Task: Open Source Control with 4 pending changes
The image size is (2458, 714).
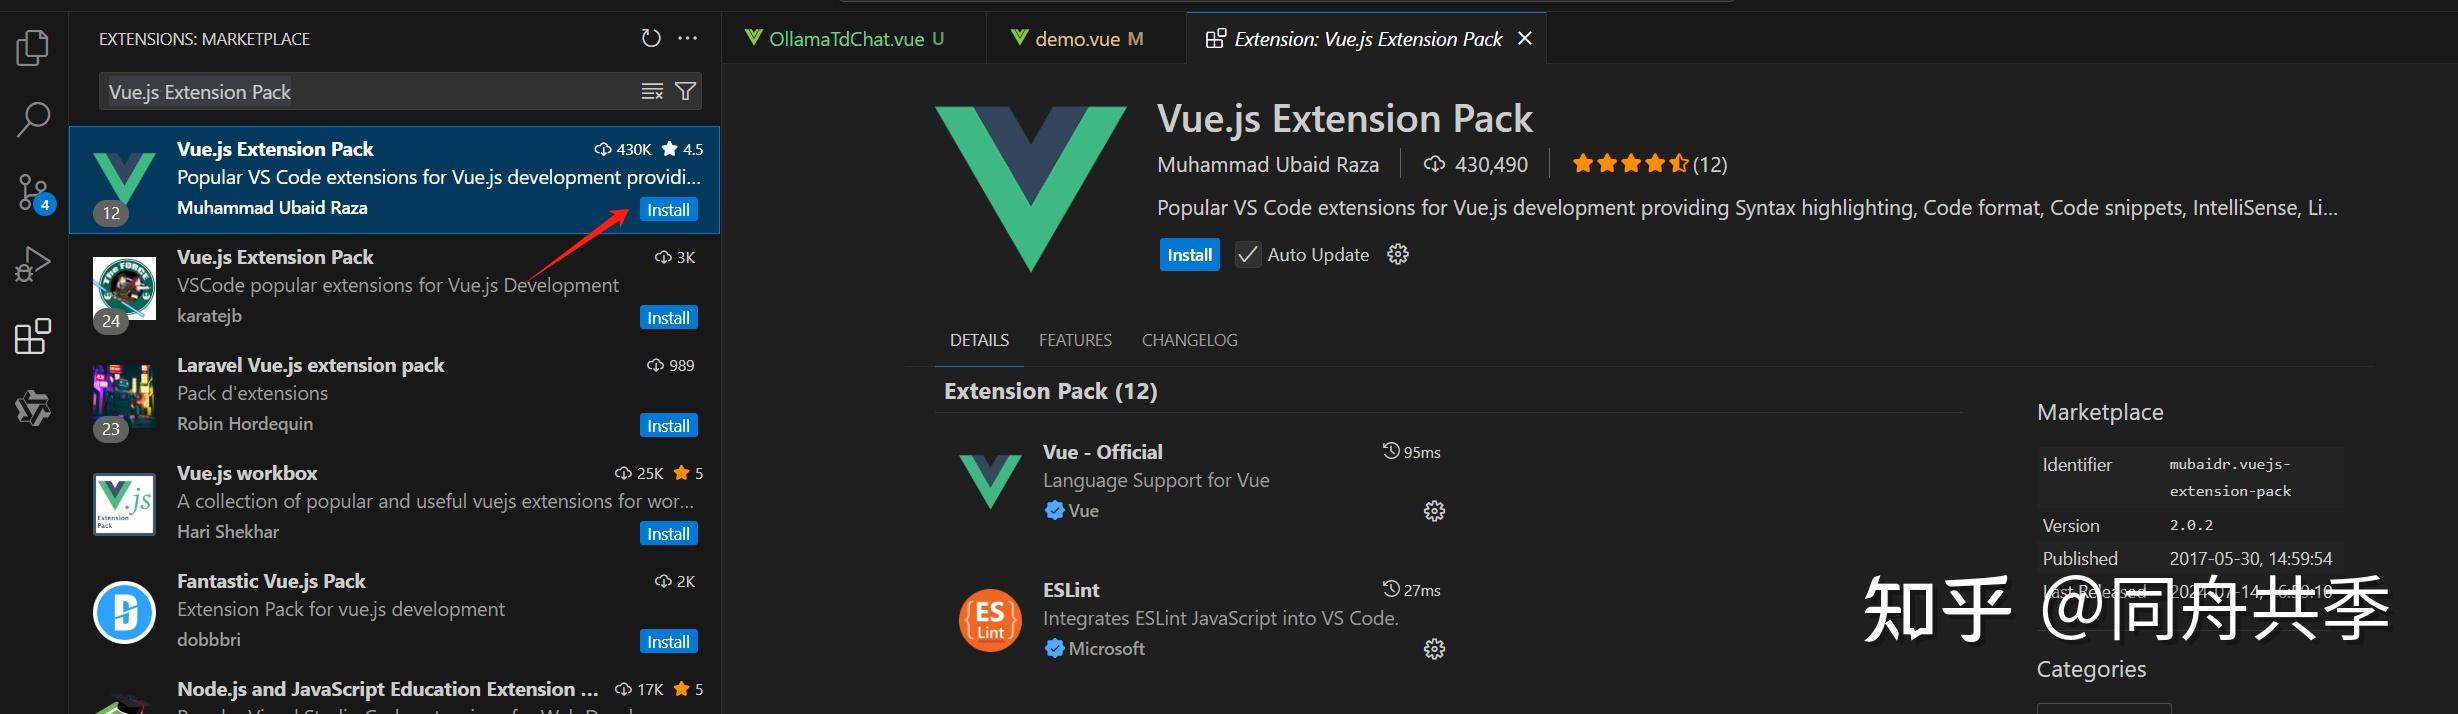Action: coord(32,192)
